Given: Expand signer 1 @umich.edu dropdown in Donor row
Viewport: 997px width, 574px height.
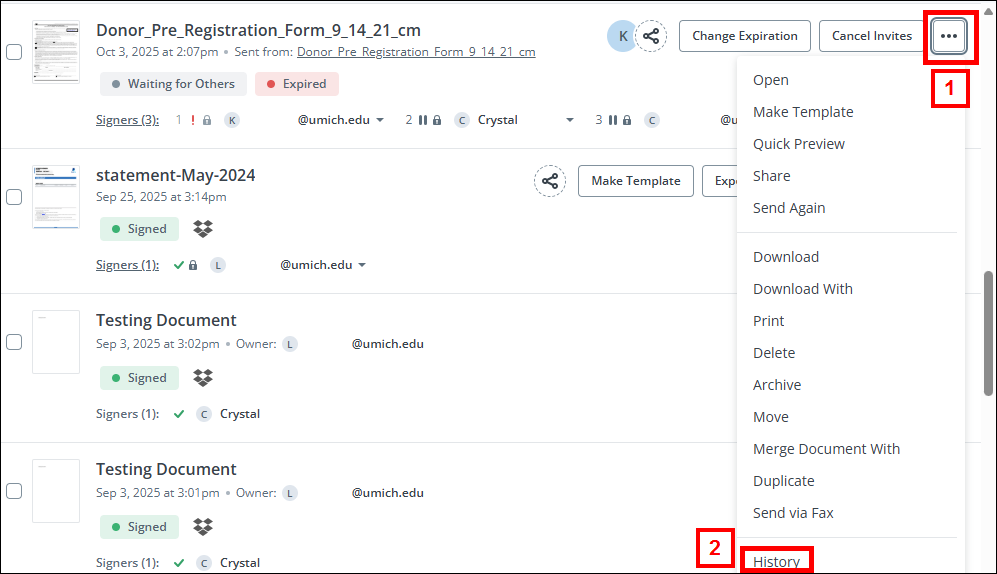Looking at the screenshot, I should tap(380, 120).
